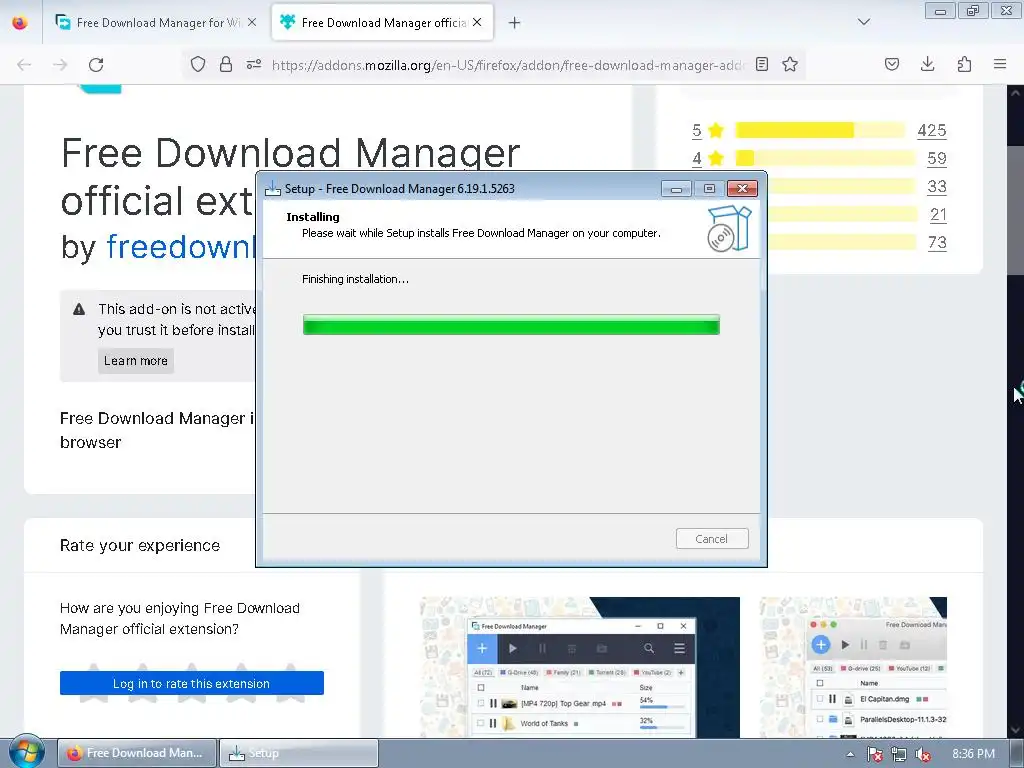Click the four-star rating bar
1024x768 pixels.
[x=825, y=158]
